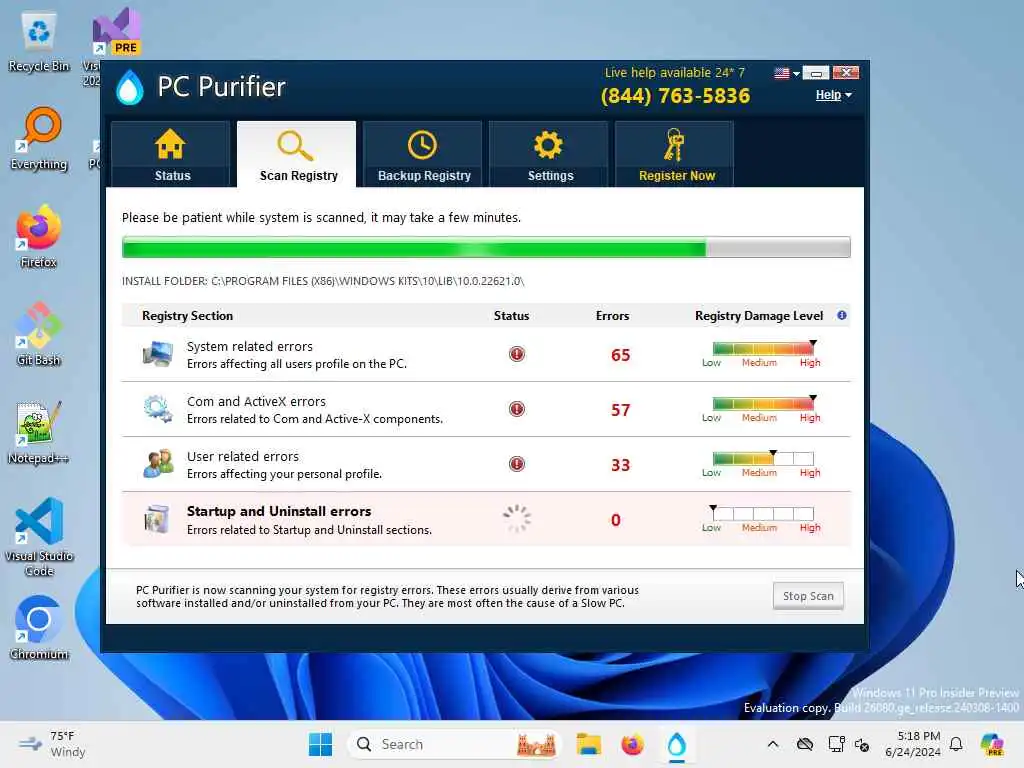
Task: Minimize the PC Purifier window
Action: (816, 73)
